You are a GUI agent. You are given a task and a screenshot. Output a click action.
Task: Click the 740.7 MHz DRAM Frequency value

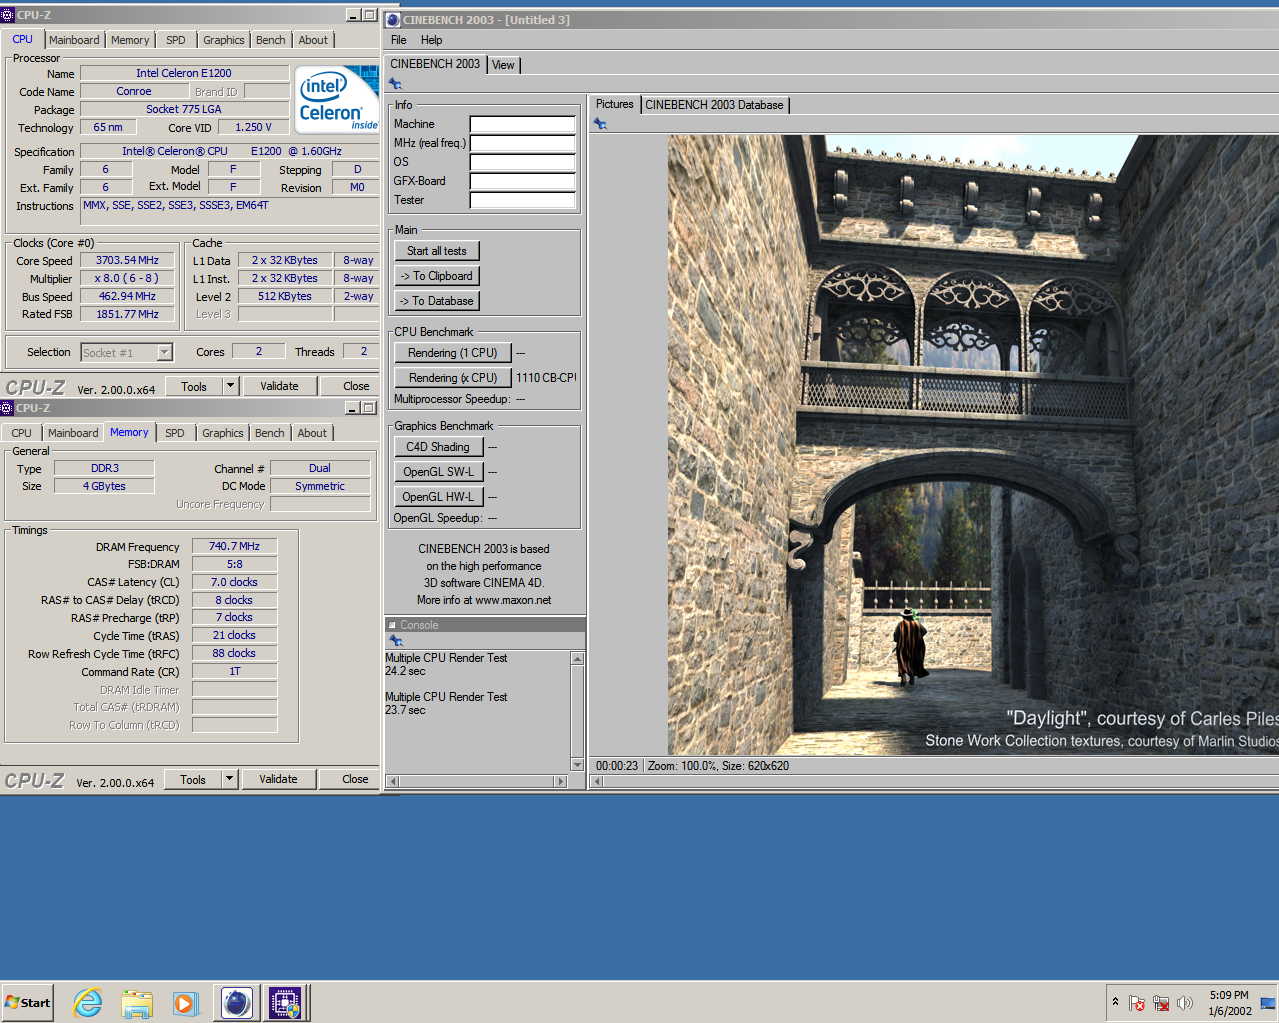pyautogui.click(x=234, y=546)
